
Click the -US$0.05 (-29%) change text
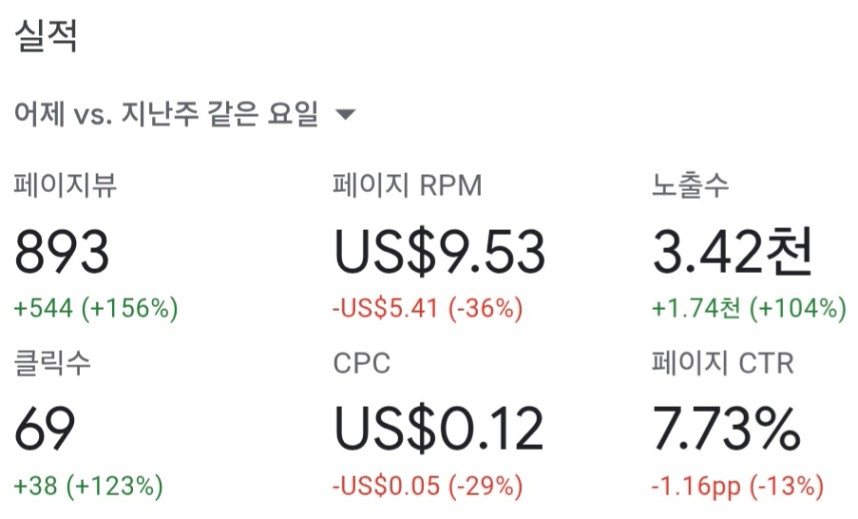[427, 486]
